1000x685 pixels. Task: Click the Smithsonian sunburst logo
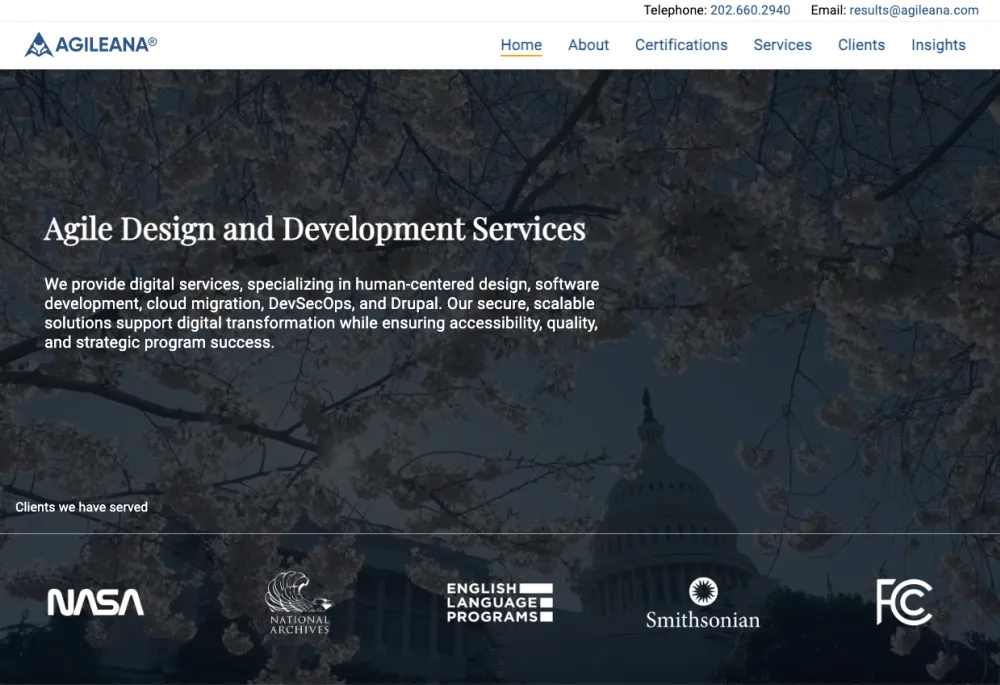[x=703, y=589]
